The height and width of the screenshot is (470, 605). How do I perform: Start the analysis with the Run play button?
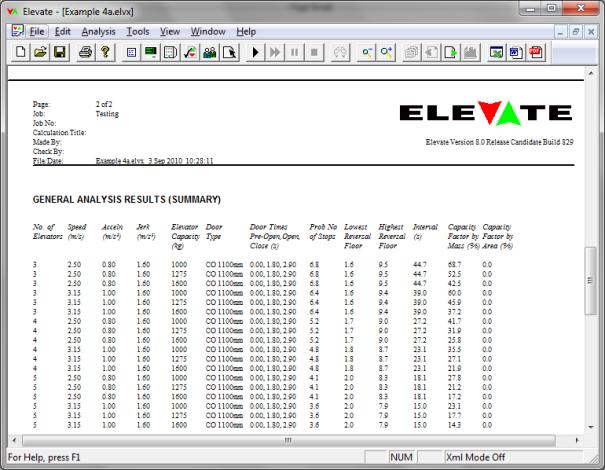255,51
